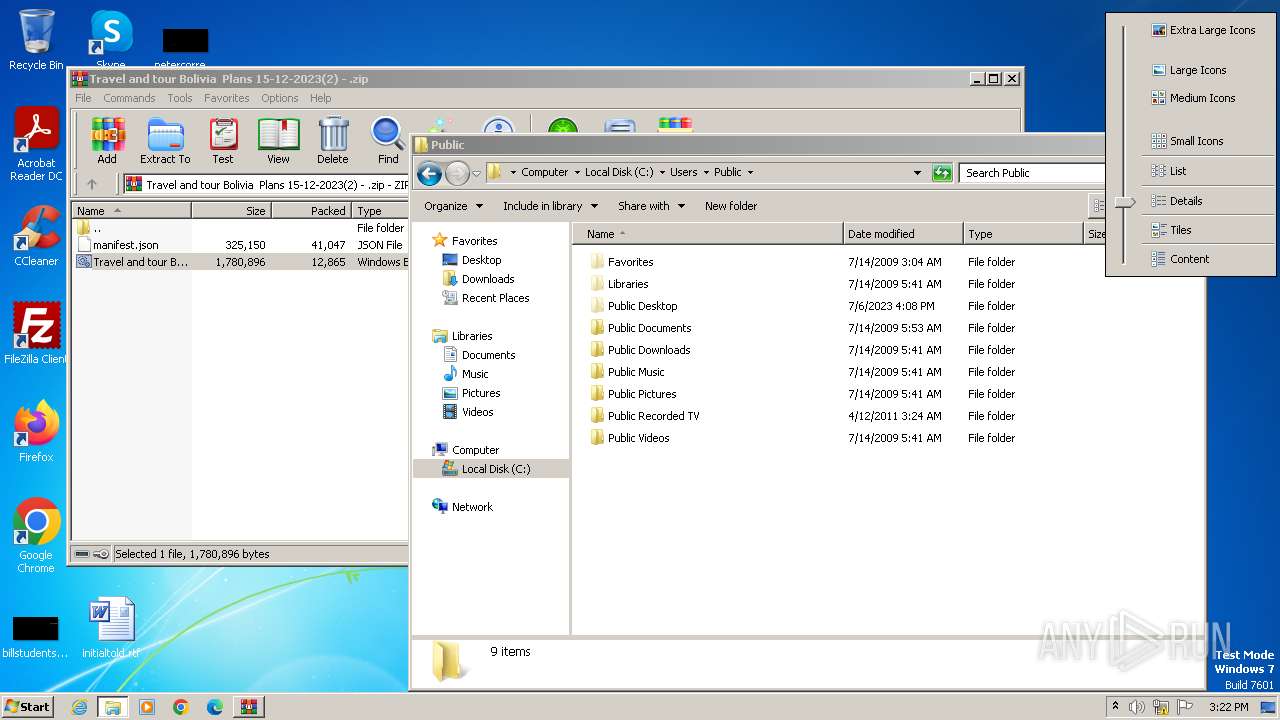Click Users in the address breadcrumb
This screenshot has height=720, width=1280.
click(684, 172)
